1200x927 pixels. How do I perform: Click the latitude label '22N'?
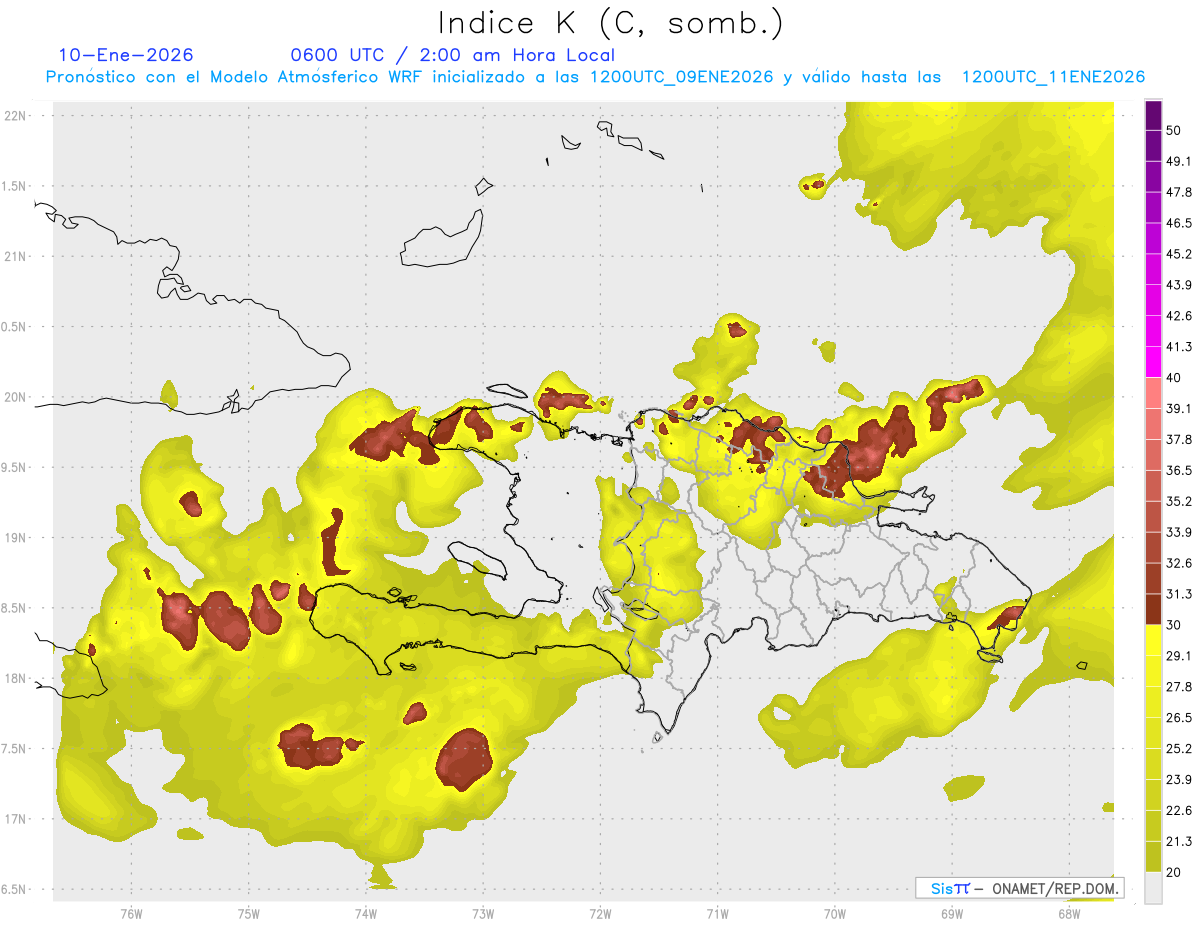tap(14, 115)
